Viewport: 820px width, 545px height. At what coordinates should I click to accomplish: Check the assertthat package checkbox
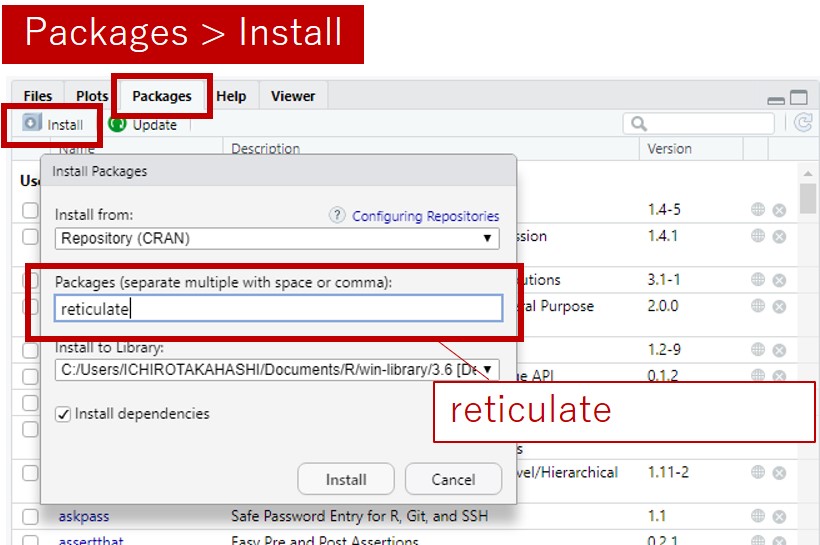31,541
